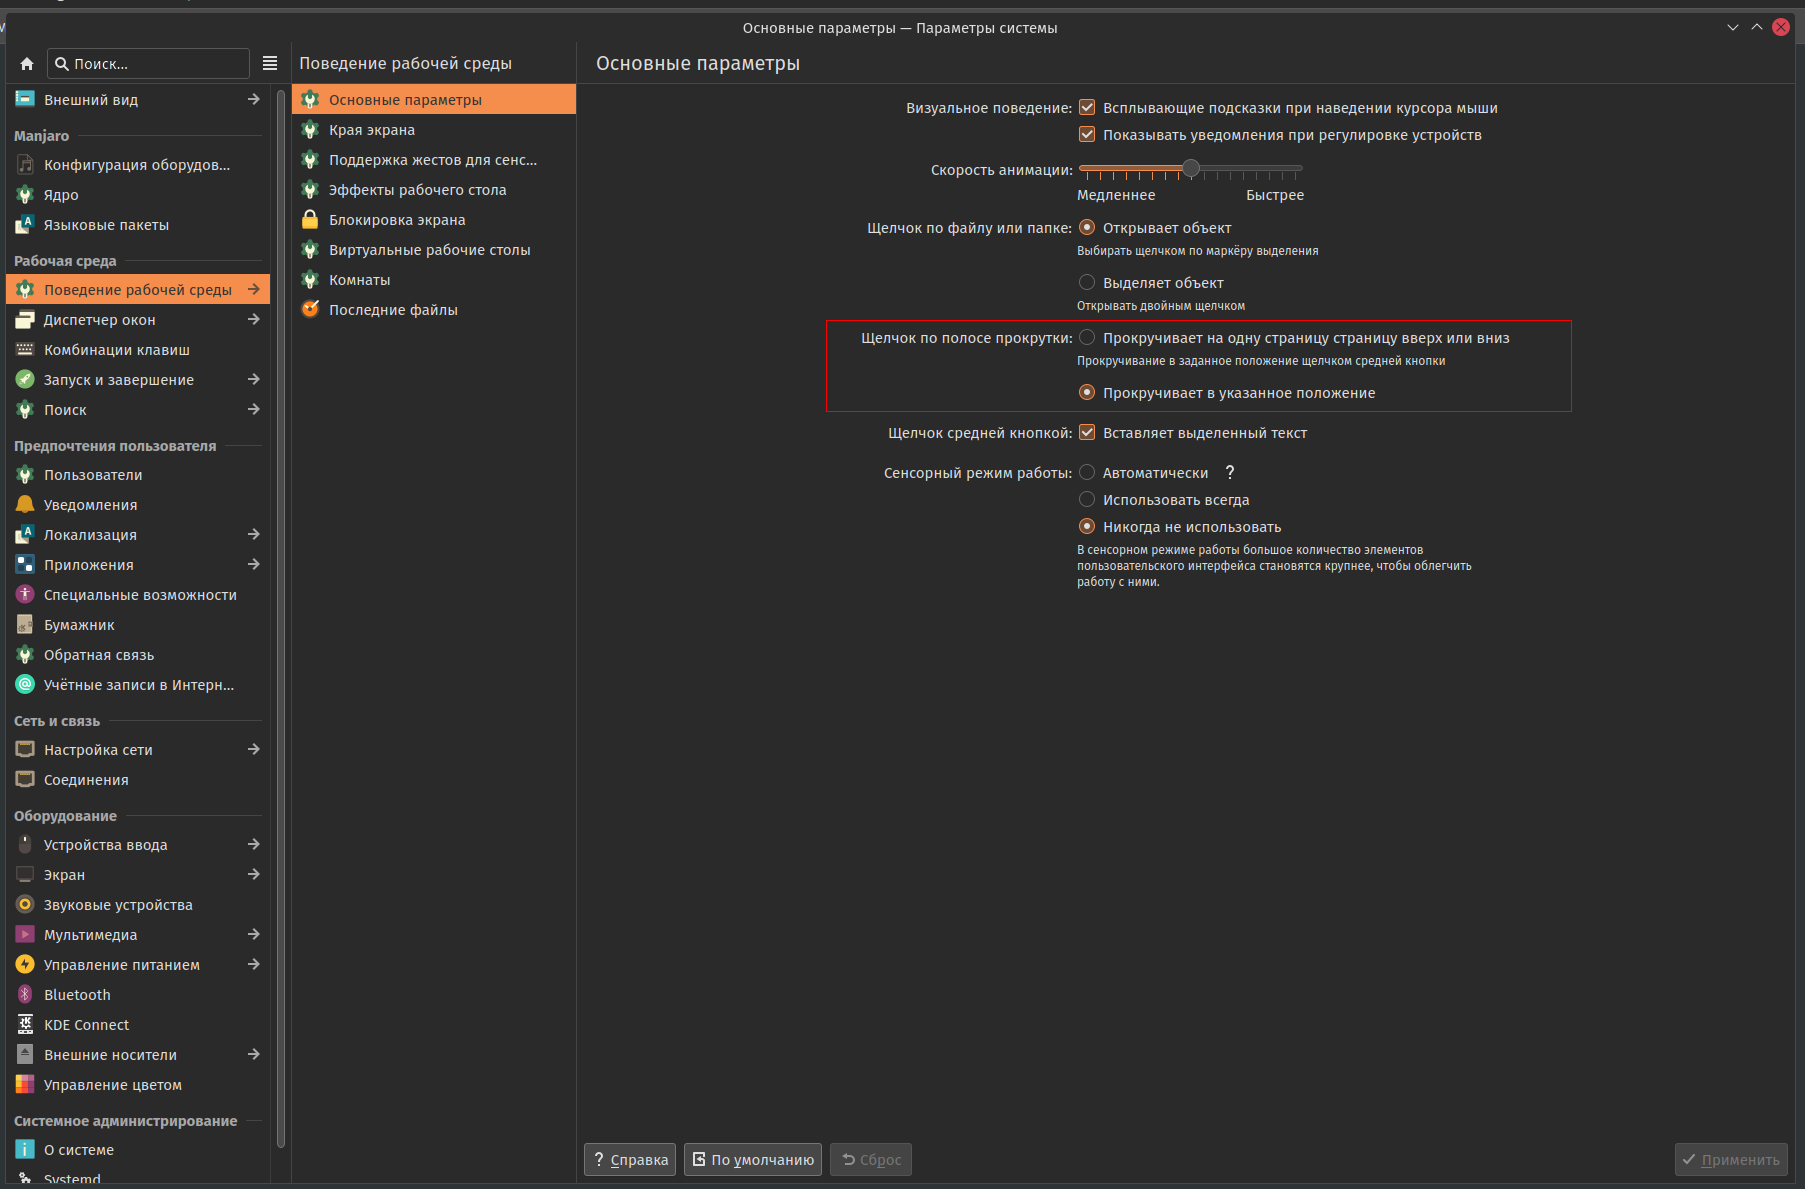The height and width of the screenshot is (1189, 1805).
Task: Click the Сброс reset button
Action: tap(871, 1160)
